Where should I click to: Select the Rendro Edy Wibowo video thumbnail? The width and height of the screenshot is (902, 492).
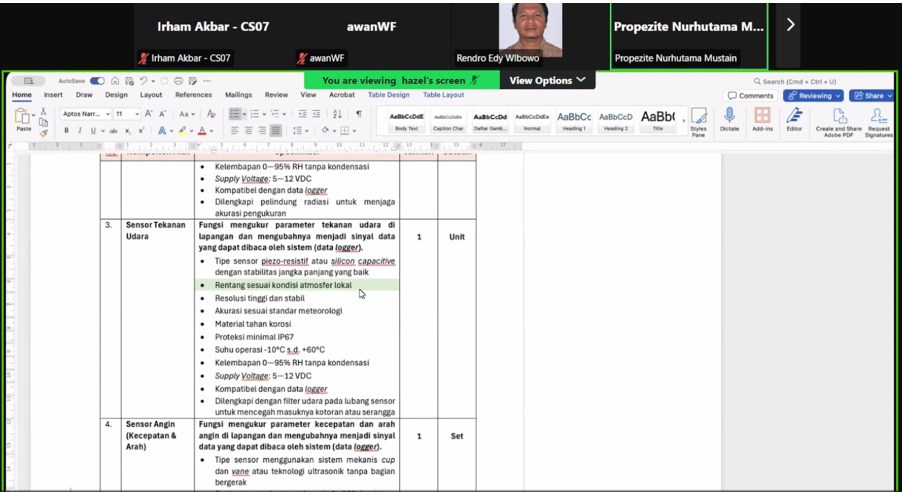click(532, 36)
